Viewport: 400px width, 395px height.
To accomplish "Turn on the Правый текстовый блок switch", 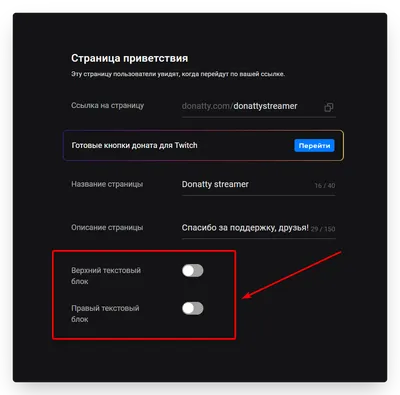I will tap(193, 308).
